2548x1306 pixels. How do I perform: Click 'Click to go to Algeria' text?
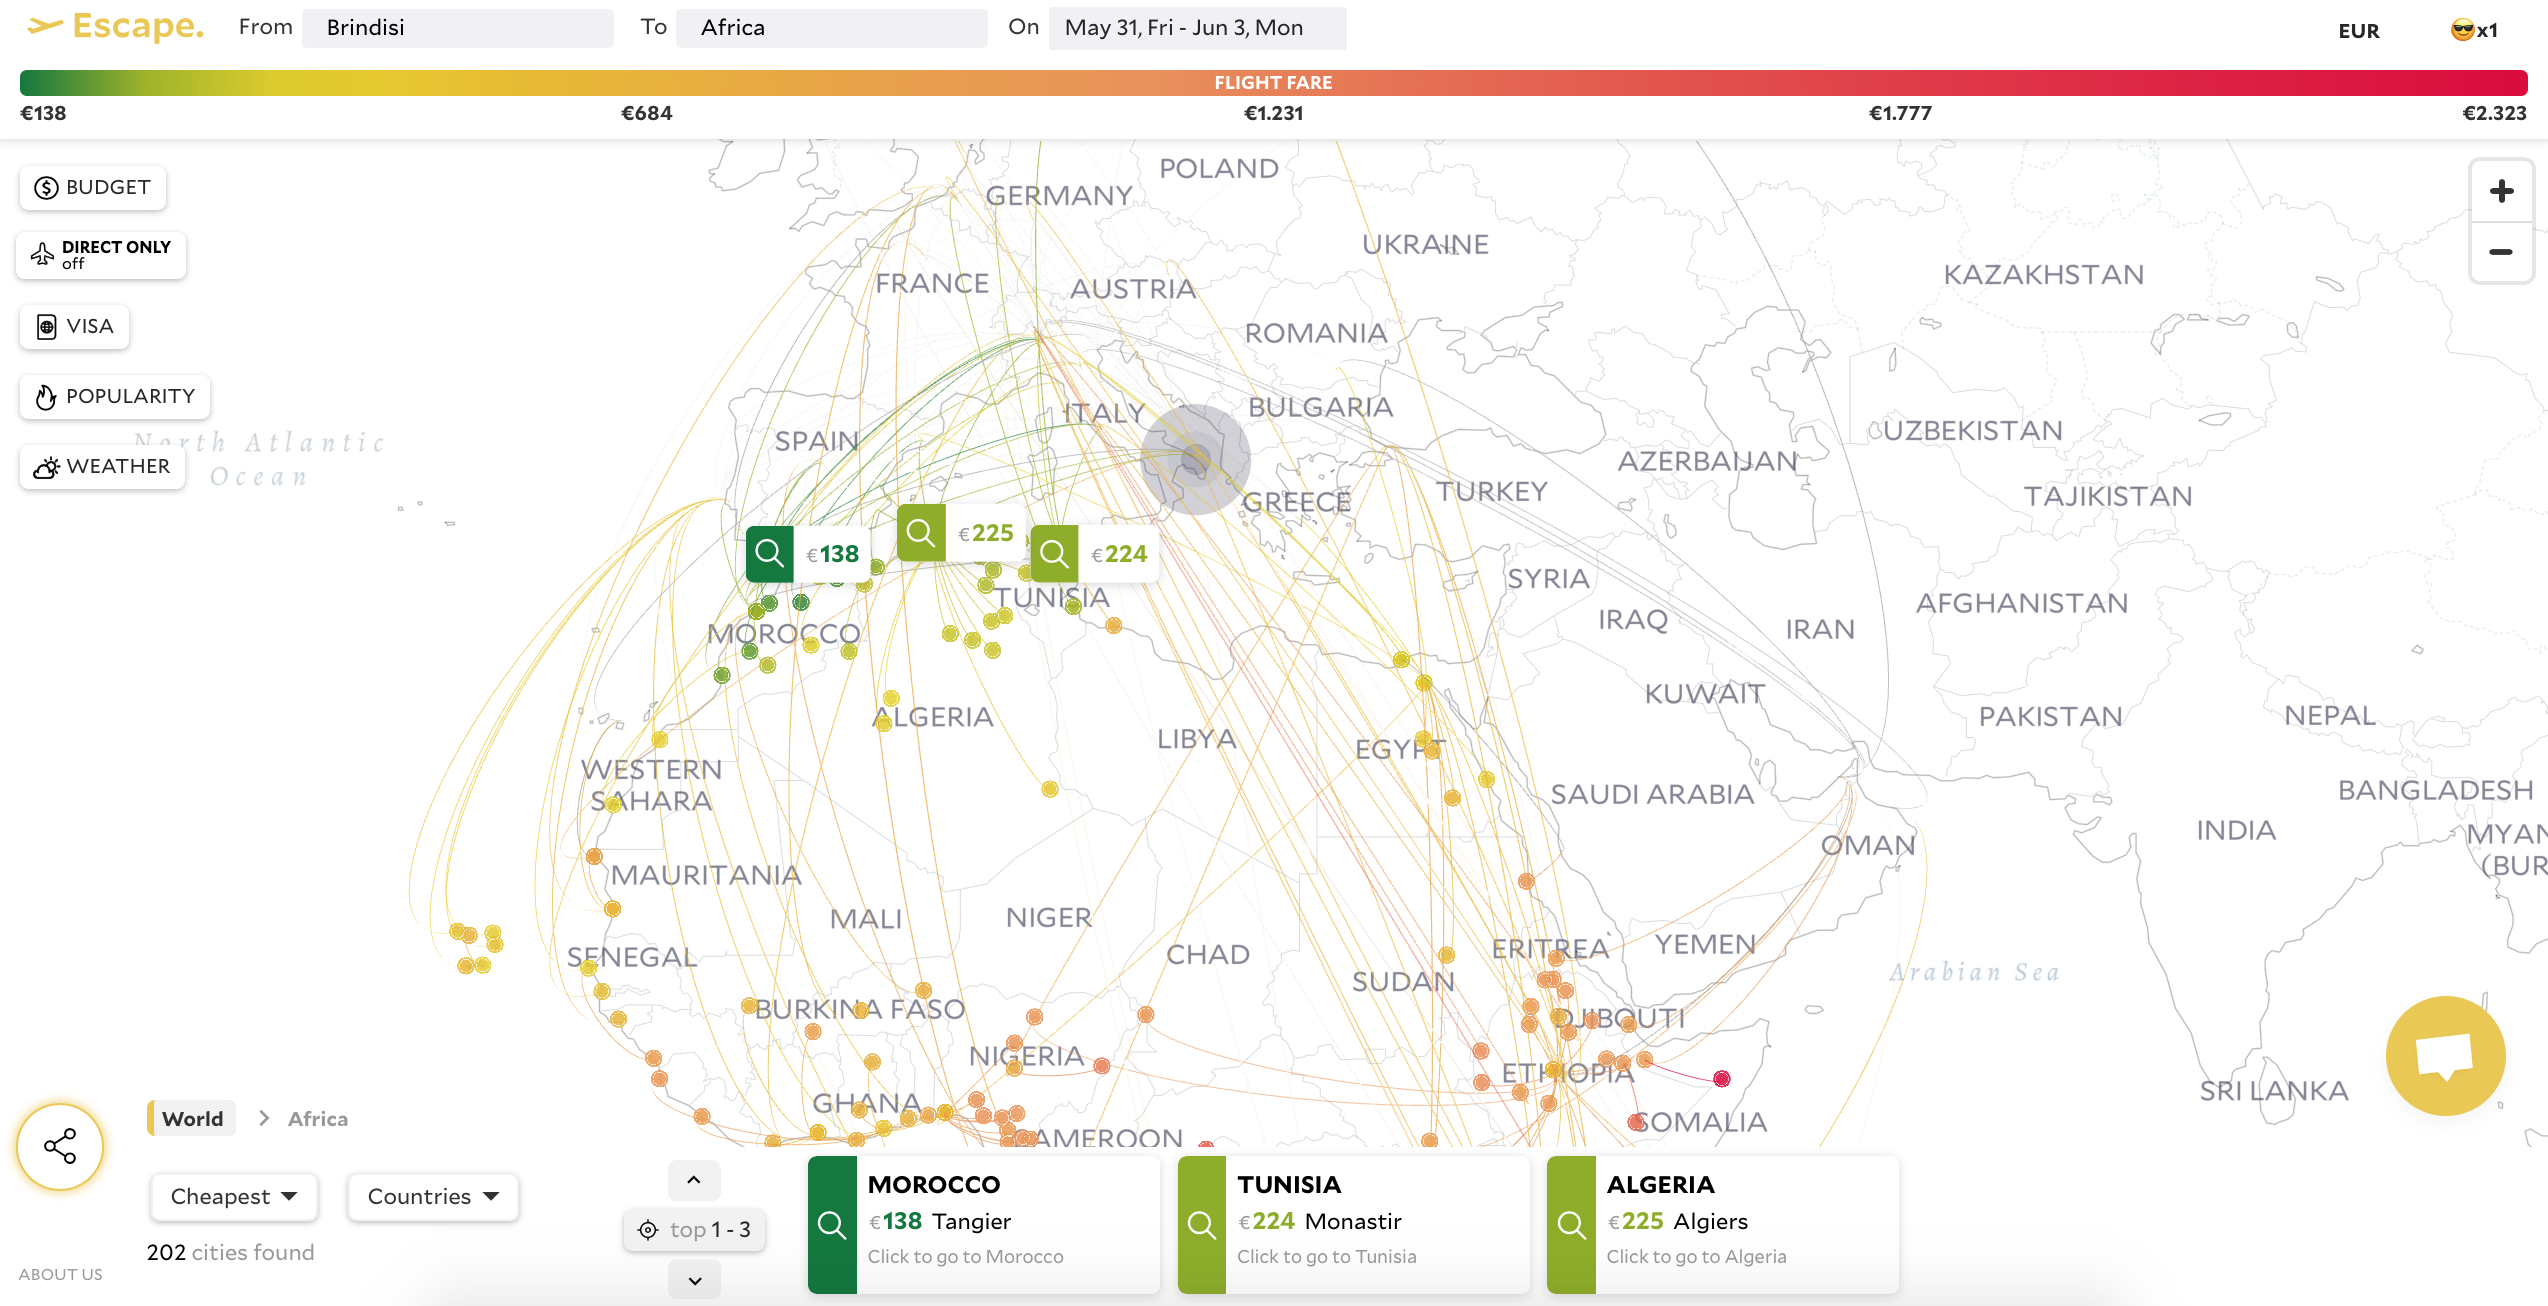click(1696, 1257)
